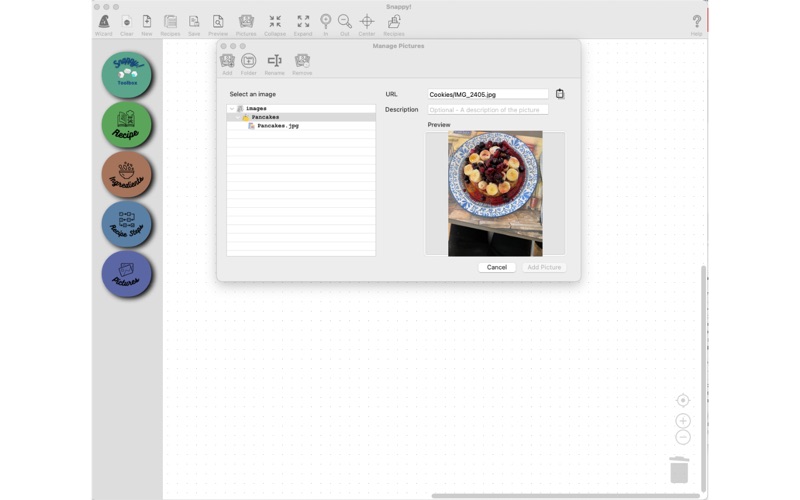This screenshot has height=500, width=800.
Task: Collapse the images tree root
Action: (232, 109)
